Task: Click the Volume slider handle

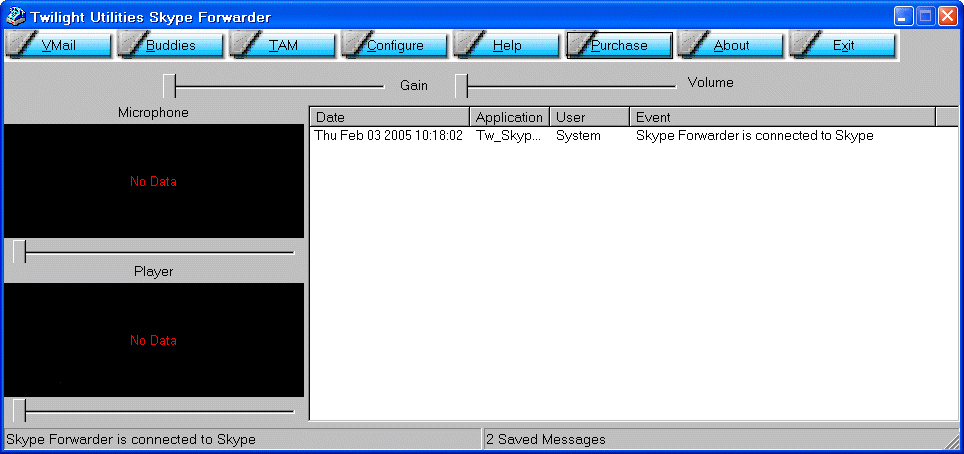Action: tap(462, 86)
